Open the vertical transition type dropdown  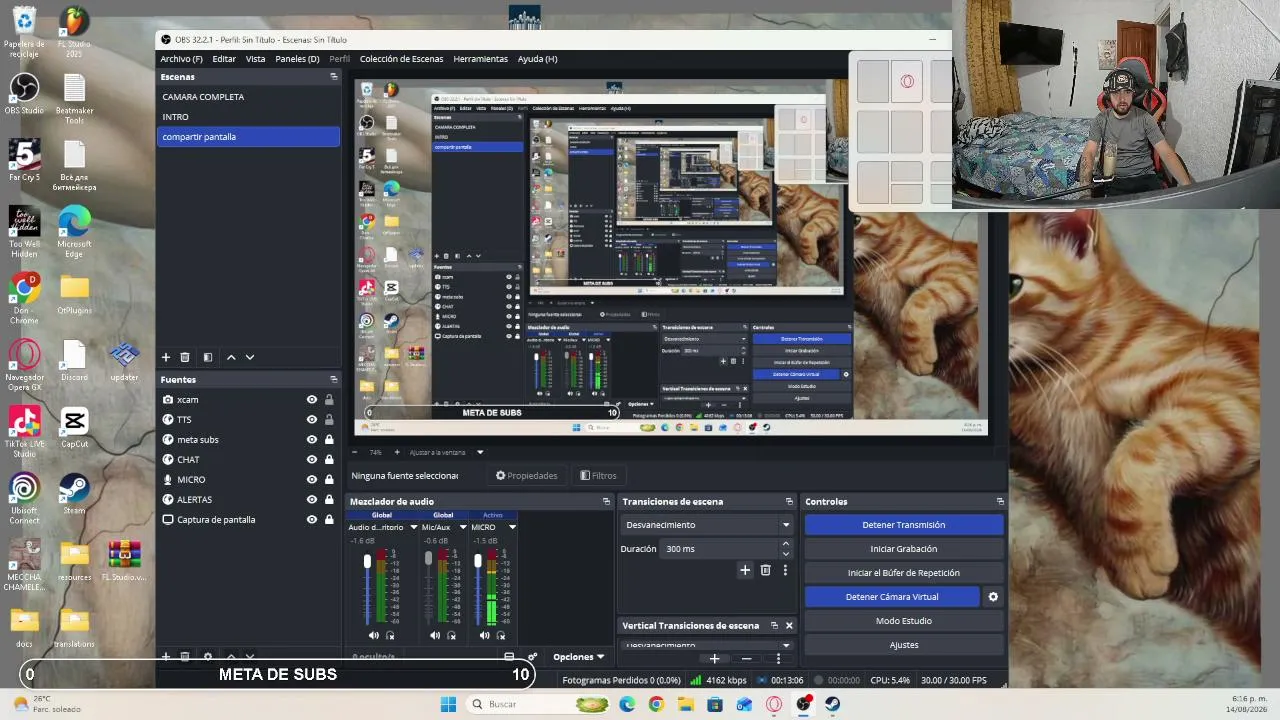[707, 645]
